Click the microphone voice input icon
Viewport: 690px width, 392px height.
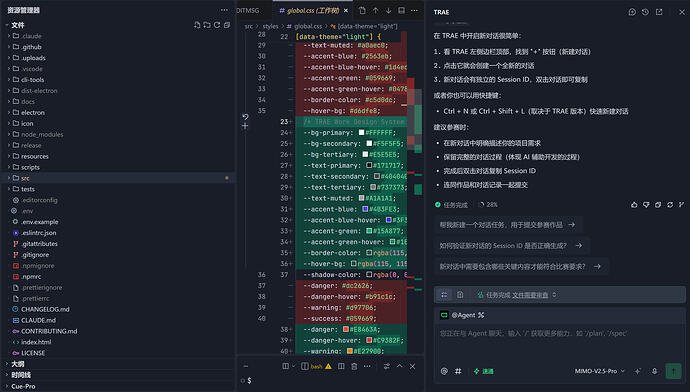pos(654,371)
